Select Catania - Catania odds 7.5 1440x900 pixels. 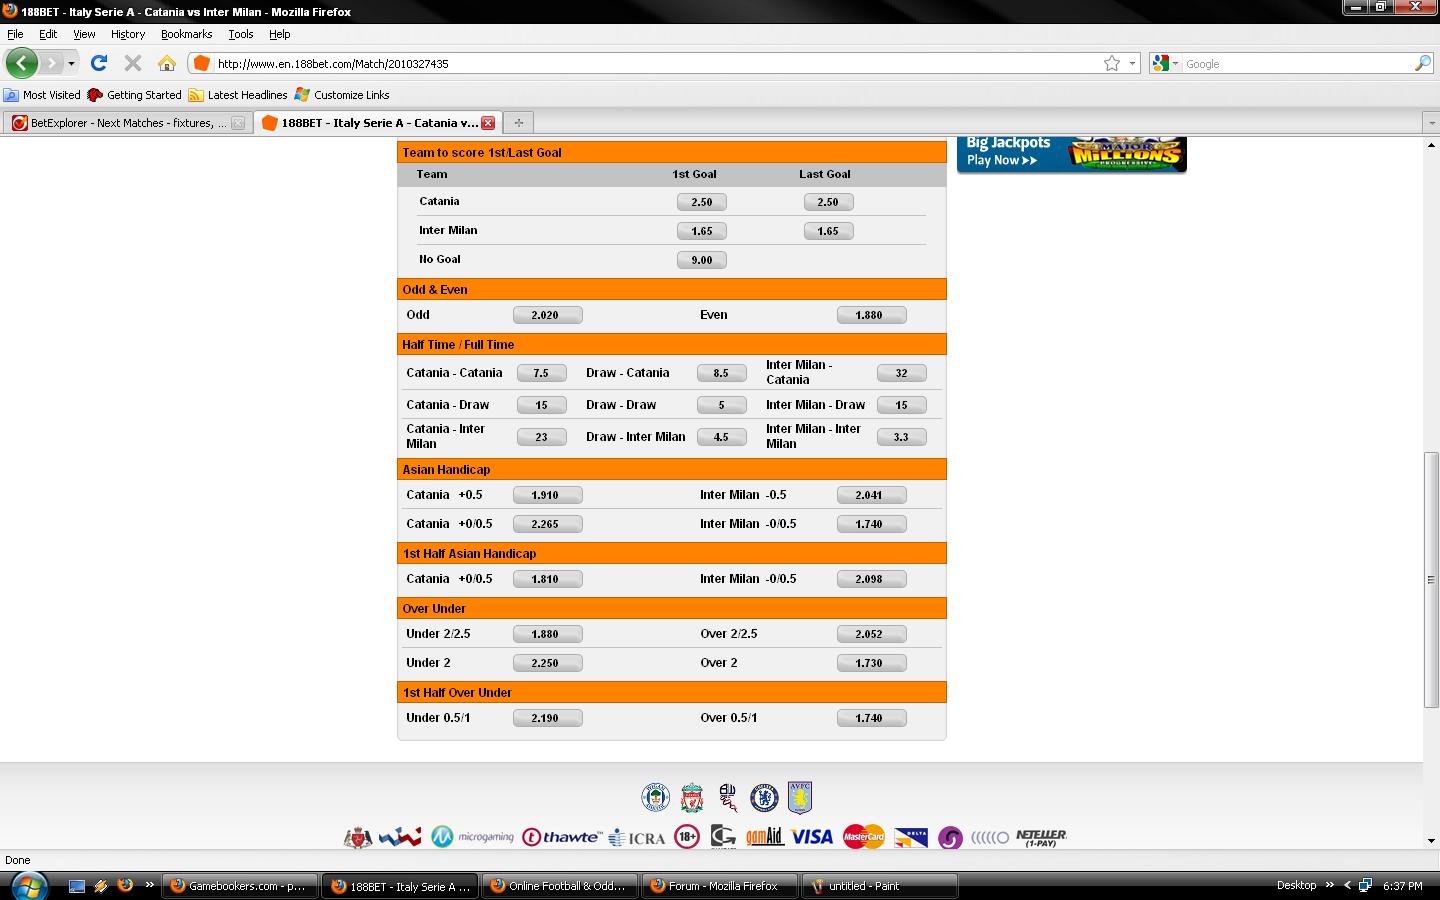(x=541, y=373)
